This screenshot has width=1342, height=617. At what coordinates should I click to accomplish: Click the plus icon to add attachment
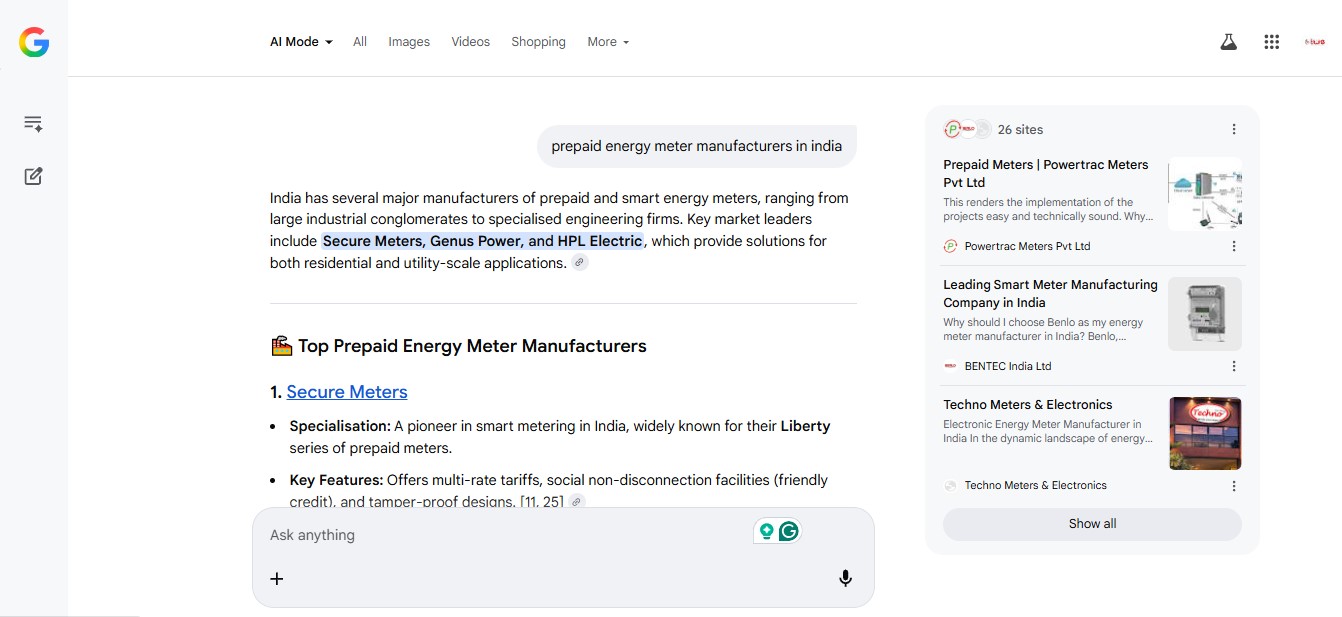pos(277,578)
